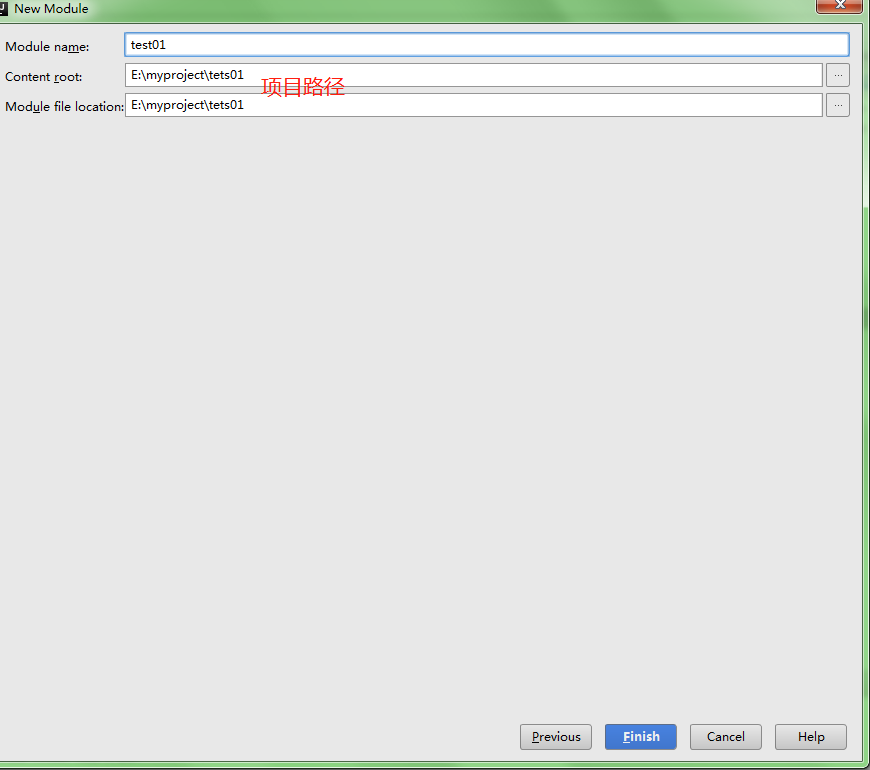Click Finish to create the module

[x=641, y=737]
